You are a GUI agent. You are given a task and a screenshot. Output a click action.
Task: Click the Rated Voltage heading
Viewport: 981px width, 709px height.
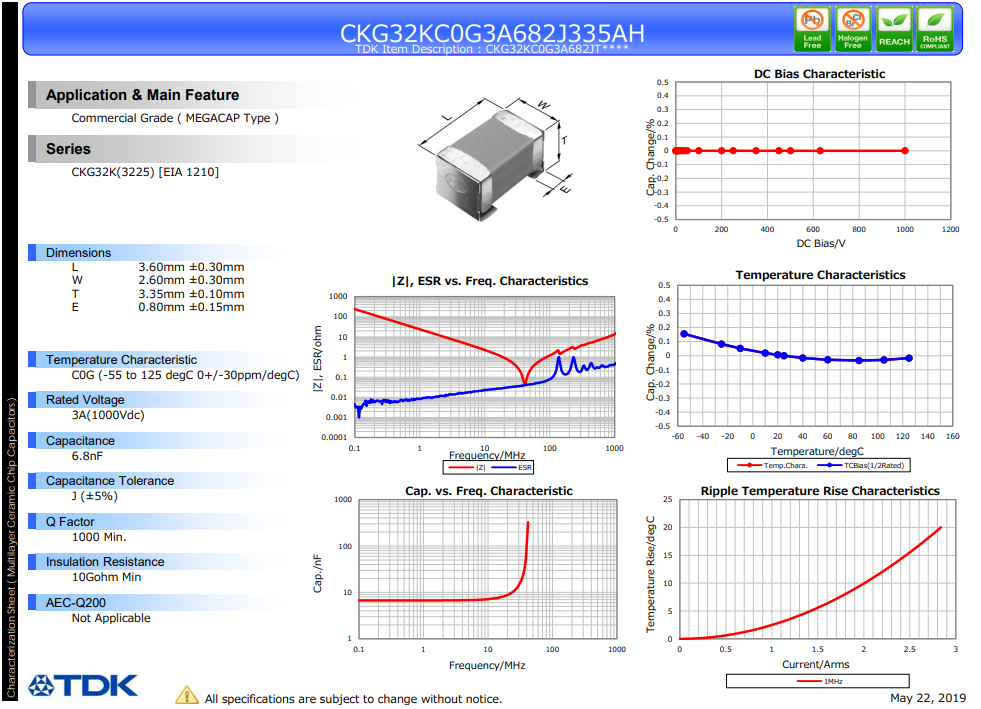click(x=85, y=400)
